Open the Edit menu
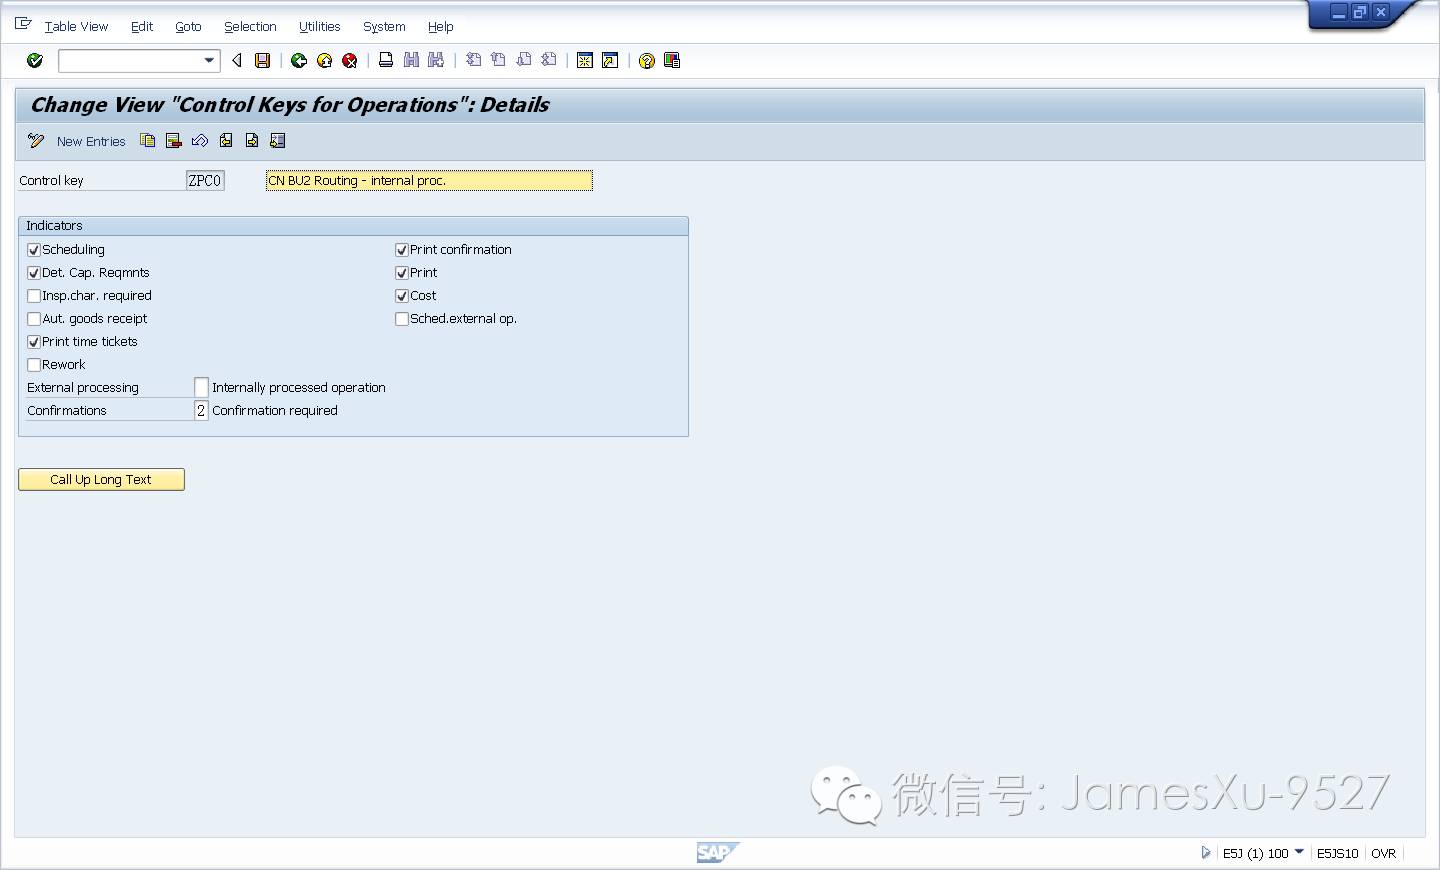This screenshot has height=870, width=1440. (142, 27)
